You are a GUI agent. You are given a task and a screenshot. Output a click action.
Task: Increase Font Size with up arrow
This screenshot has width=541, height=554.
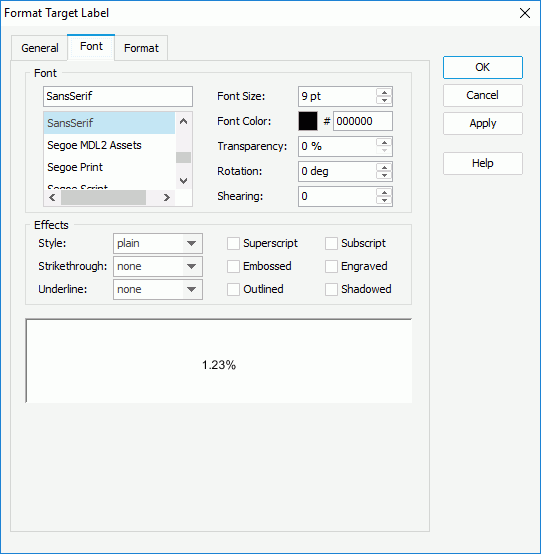[x=384, y=93]
